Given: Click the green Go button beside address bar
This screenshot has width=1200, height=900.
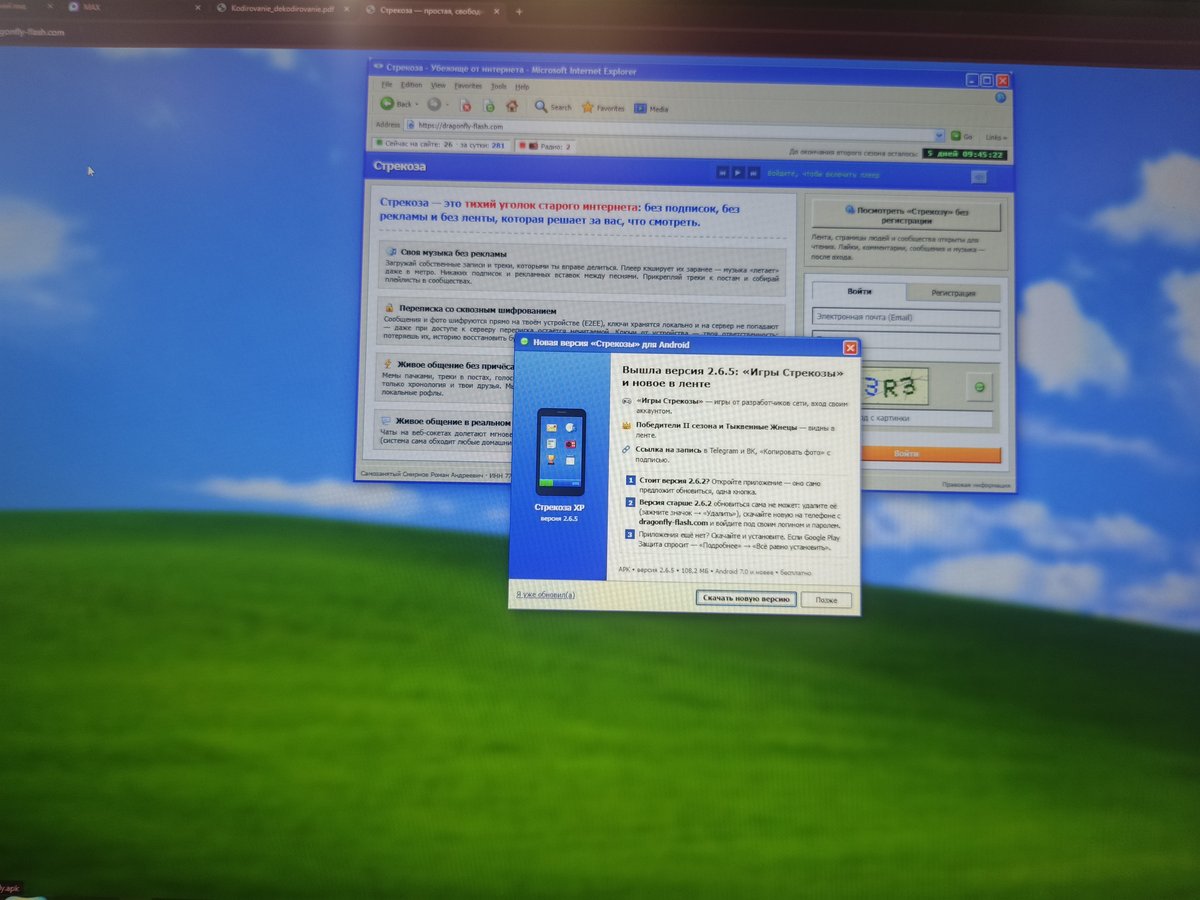Looking at the screenshot, I should [x=960, y=136].
